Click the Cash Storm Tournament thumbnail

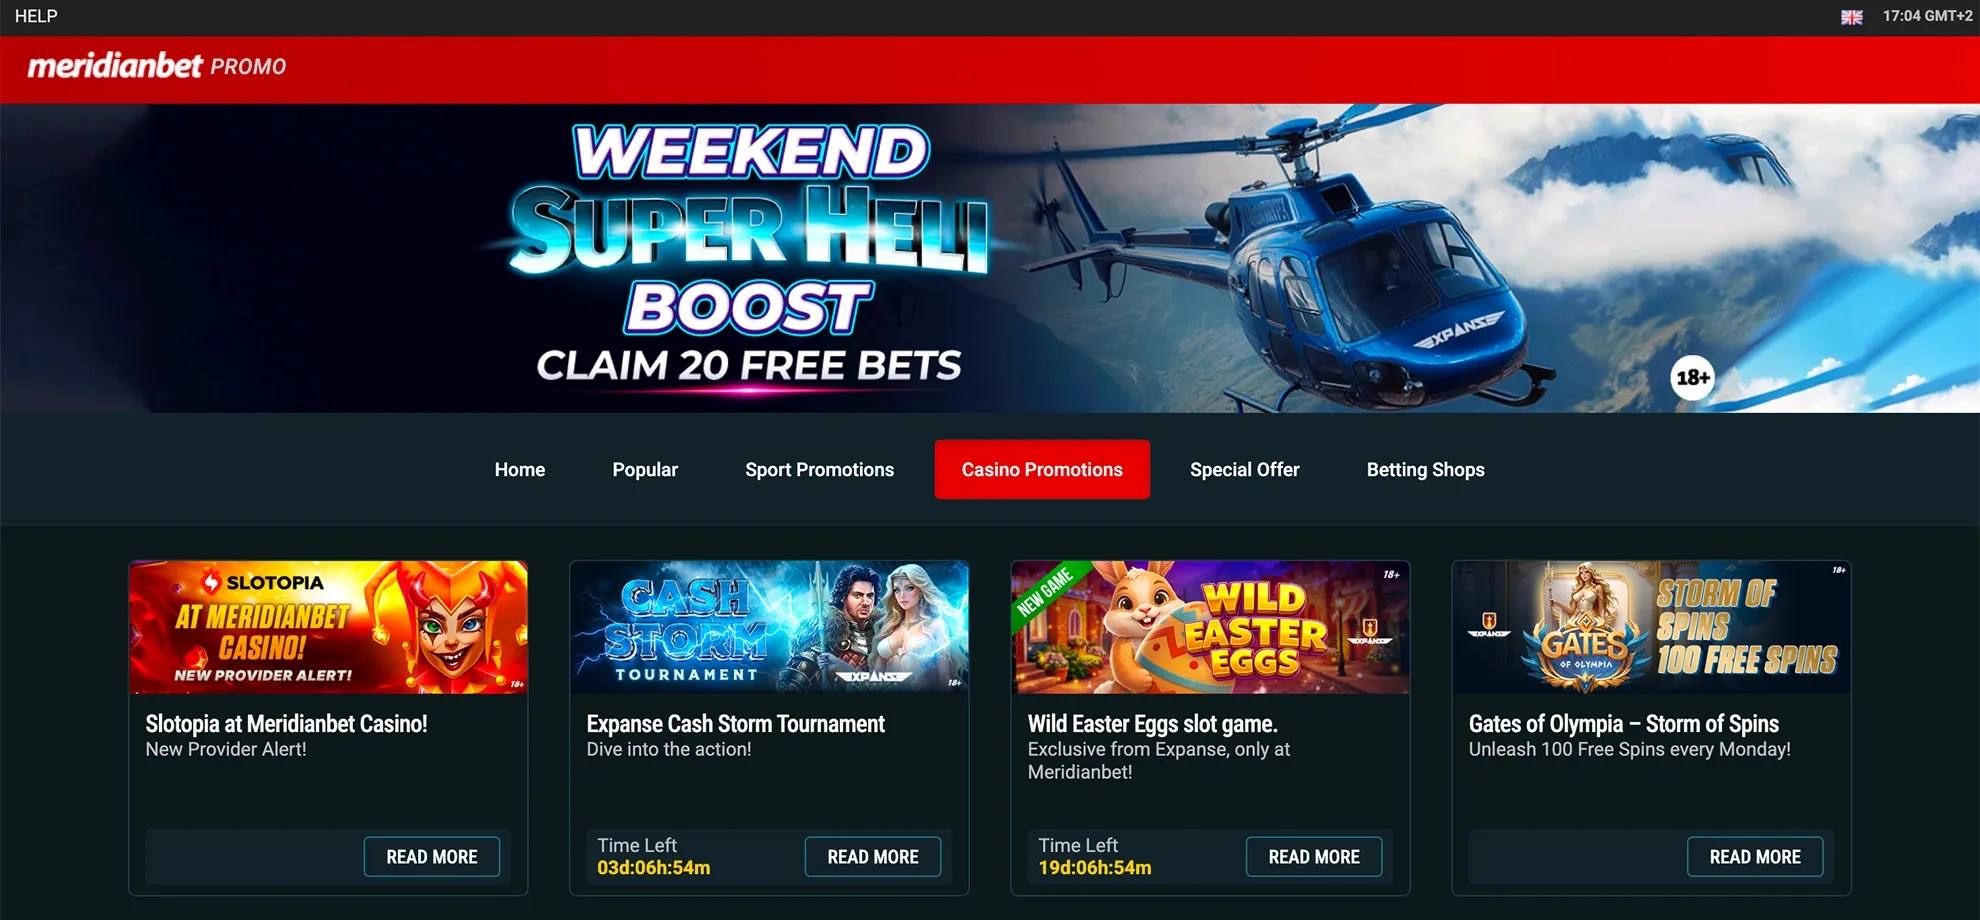pos(769,627)
